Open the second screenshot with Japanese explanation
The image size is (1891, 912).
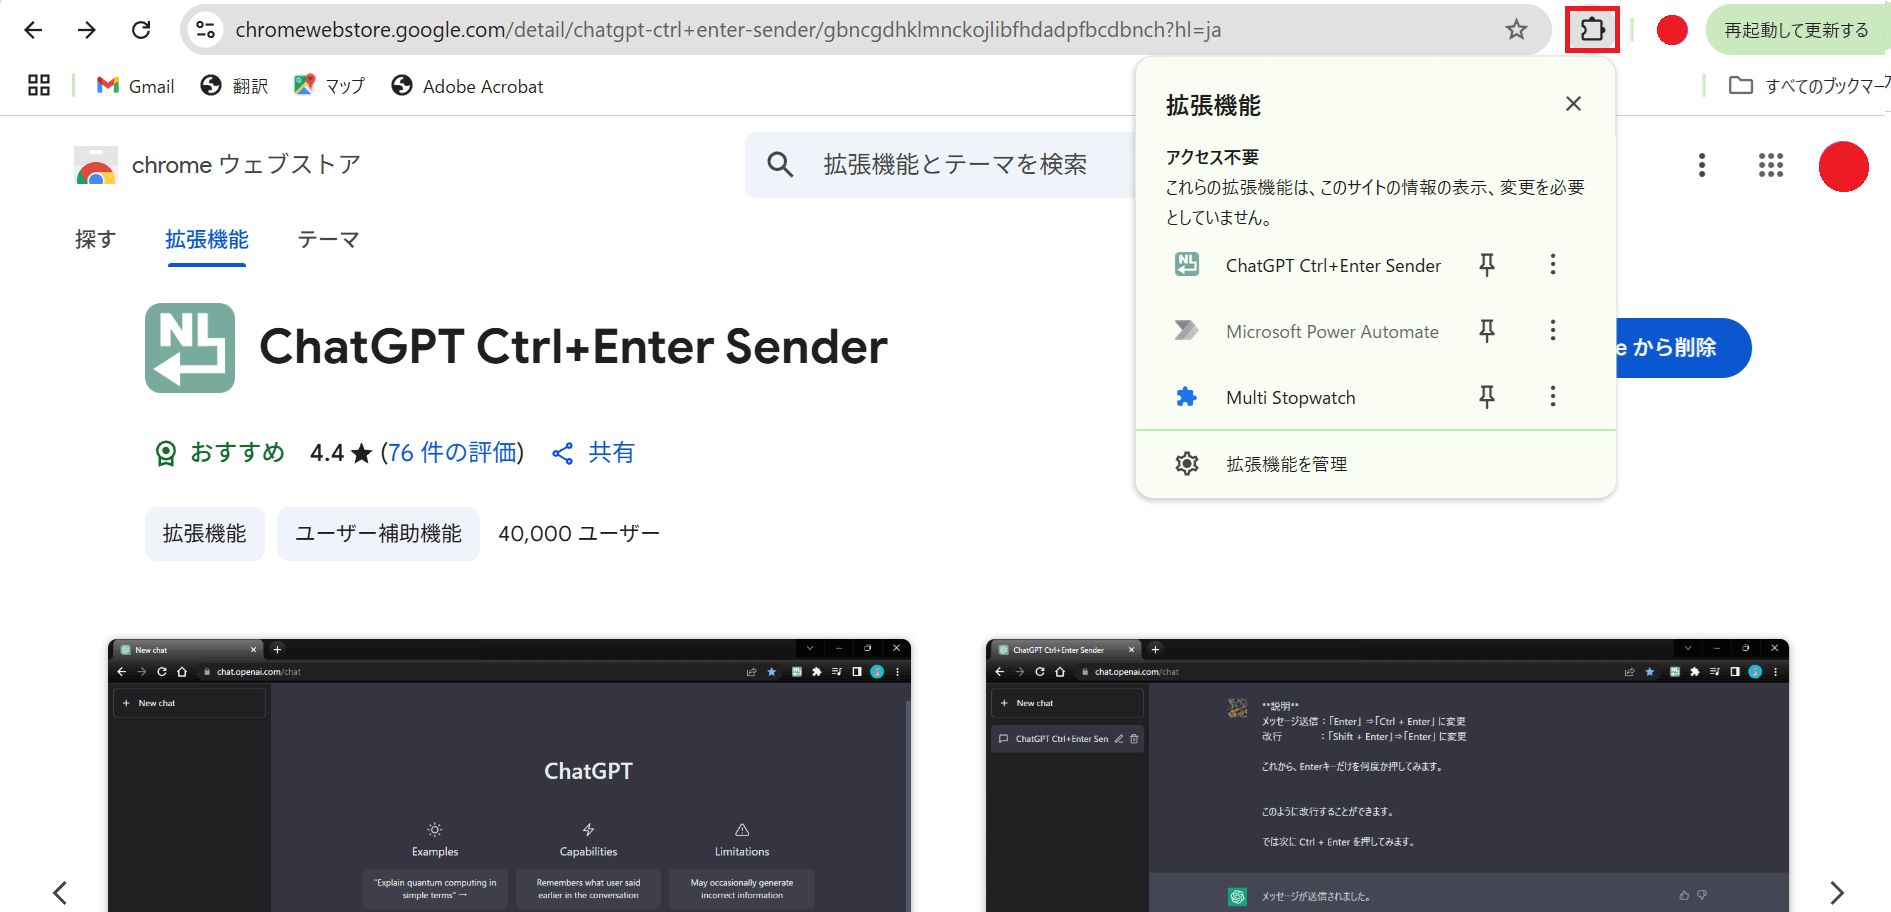(1387, 775)
